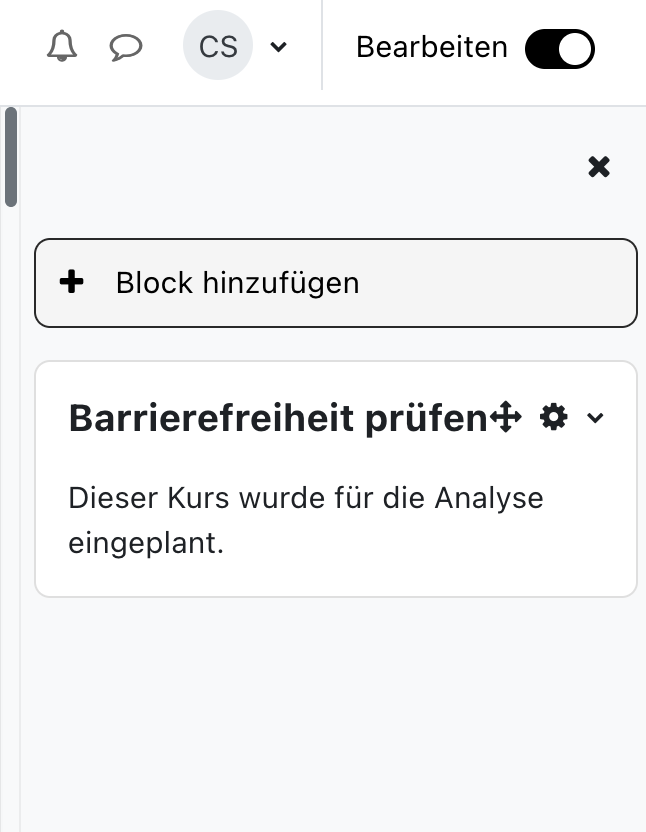646x832 pixels.
Task: Click the Bearbeiten label text
Action: [x=431, y=47]
